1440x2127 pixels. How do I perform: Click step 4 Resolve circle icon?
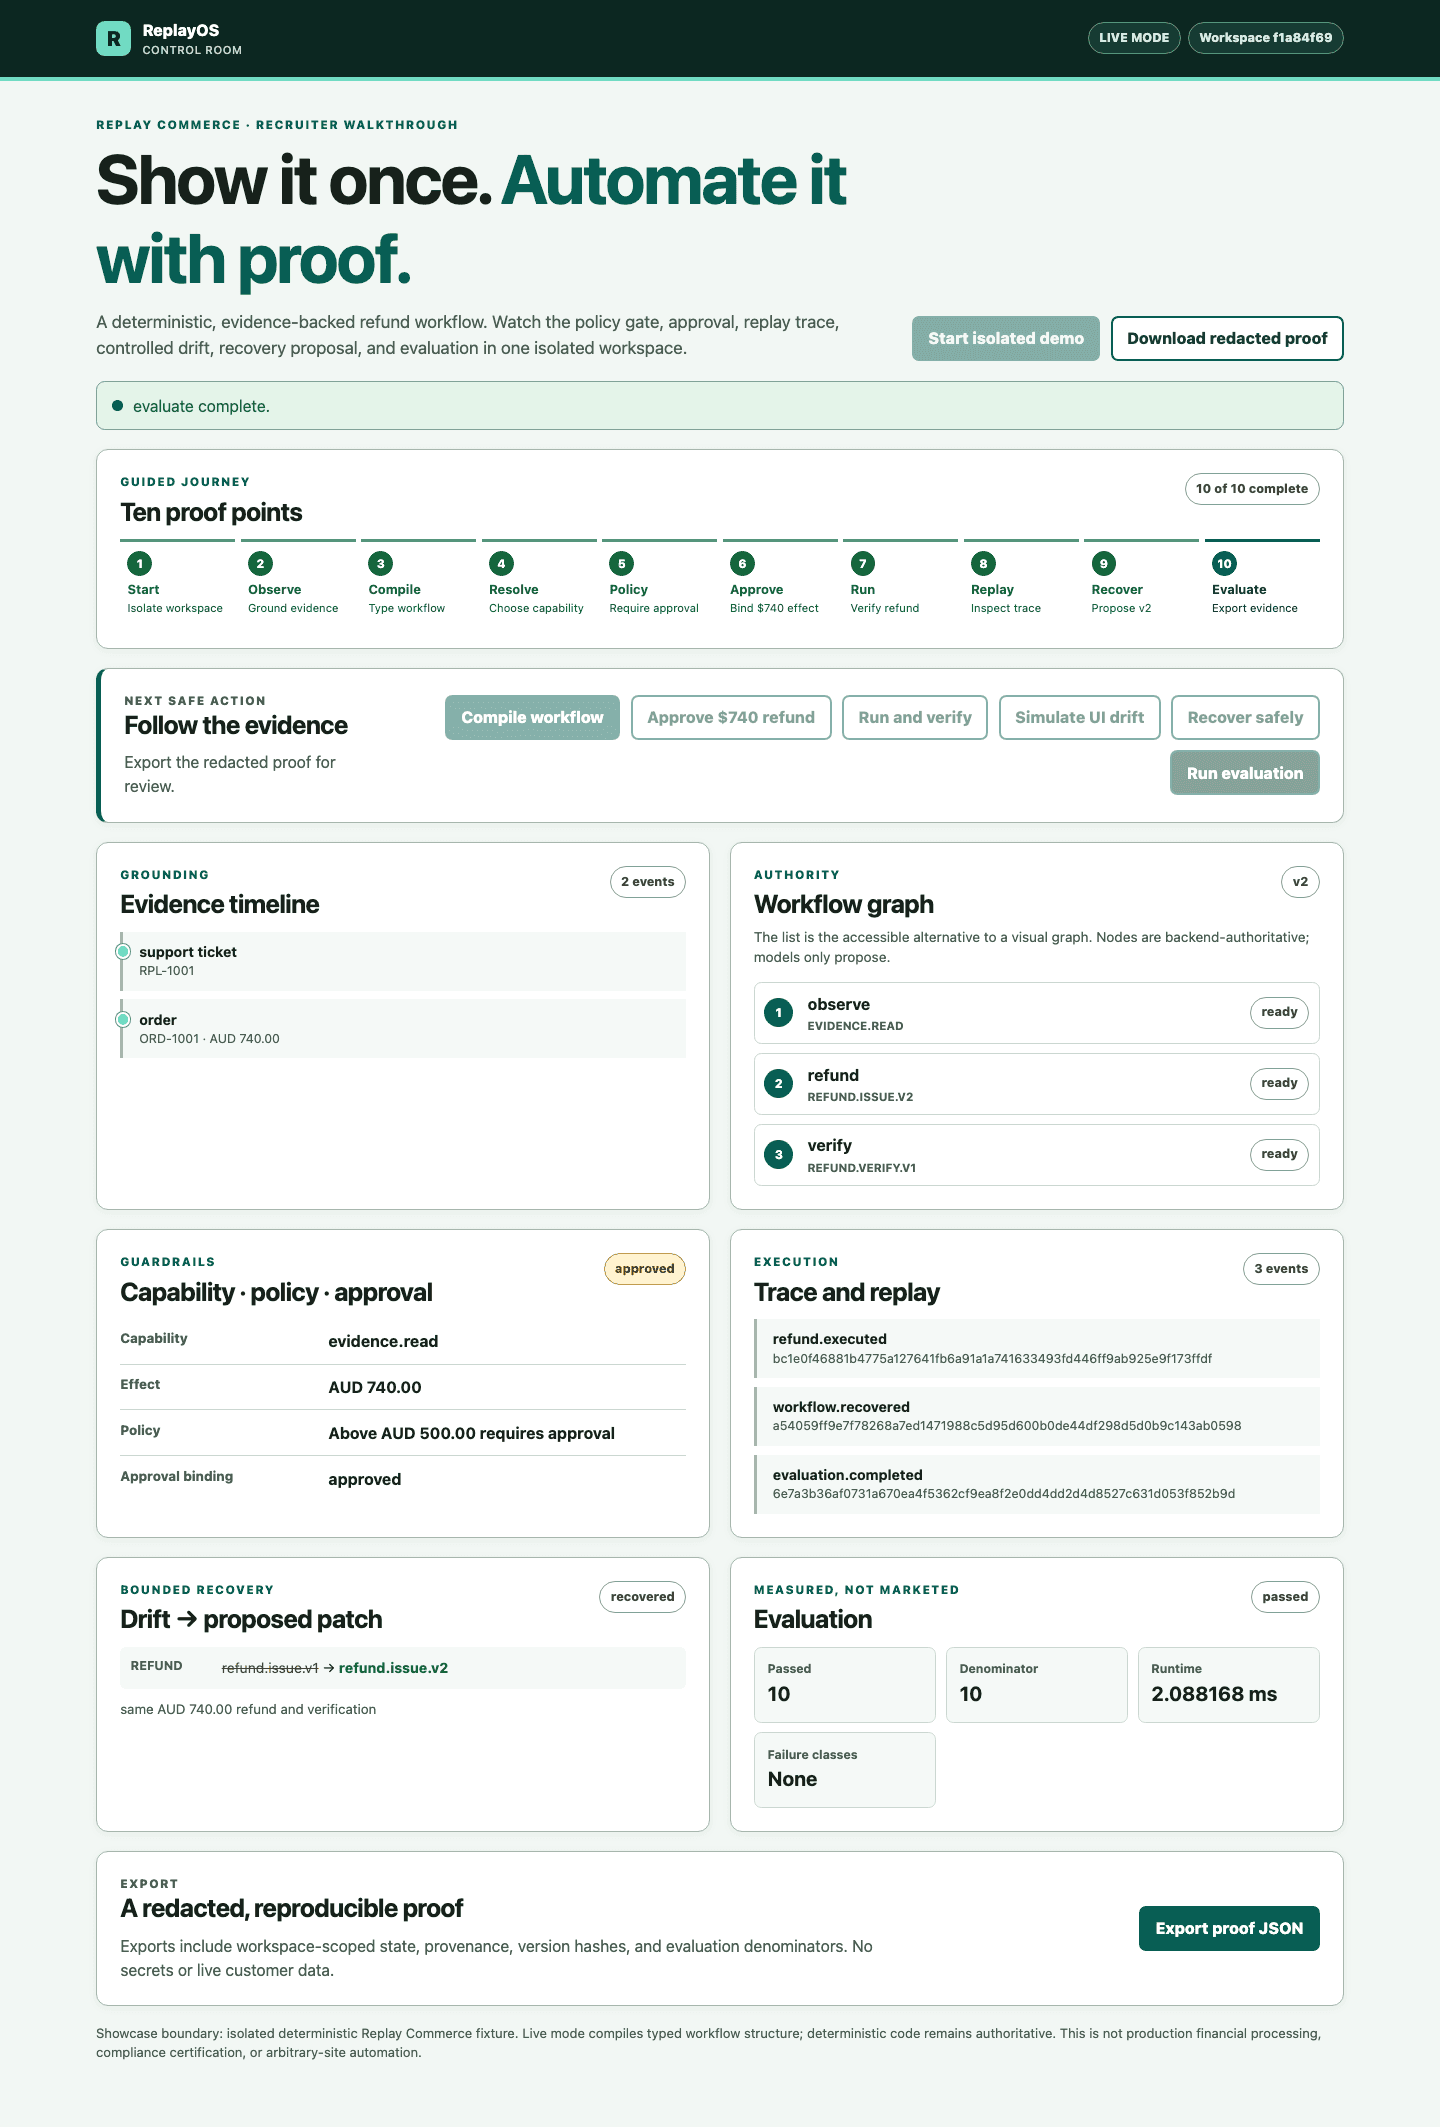[x=501, y=563]
